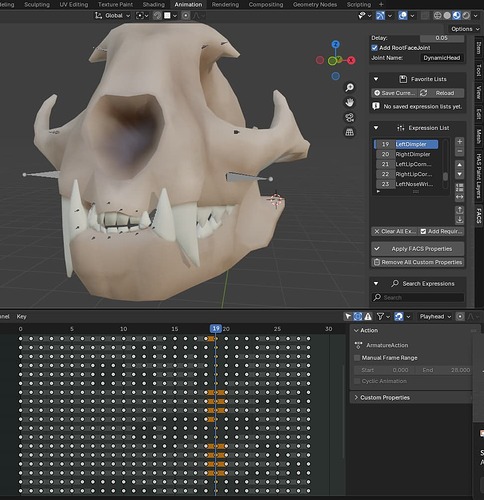Switch to Shading workspace tab

(x=153, y=5)
